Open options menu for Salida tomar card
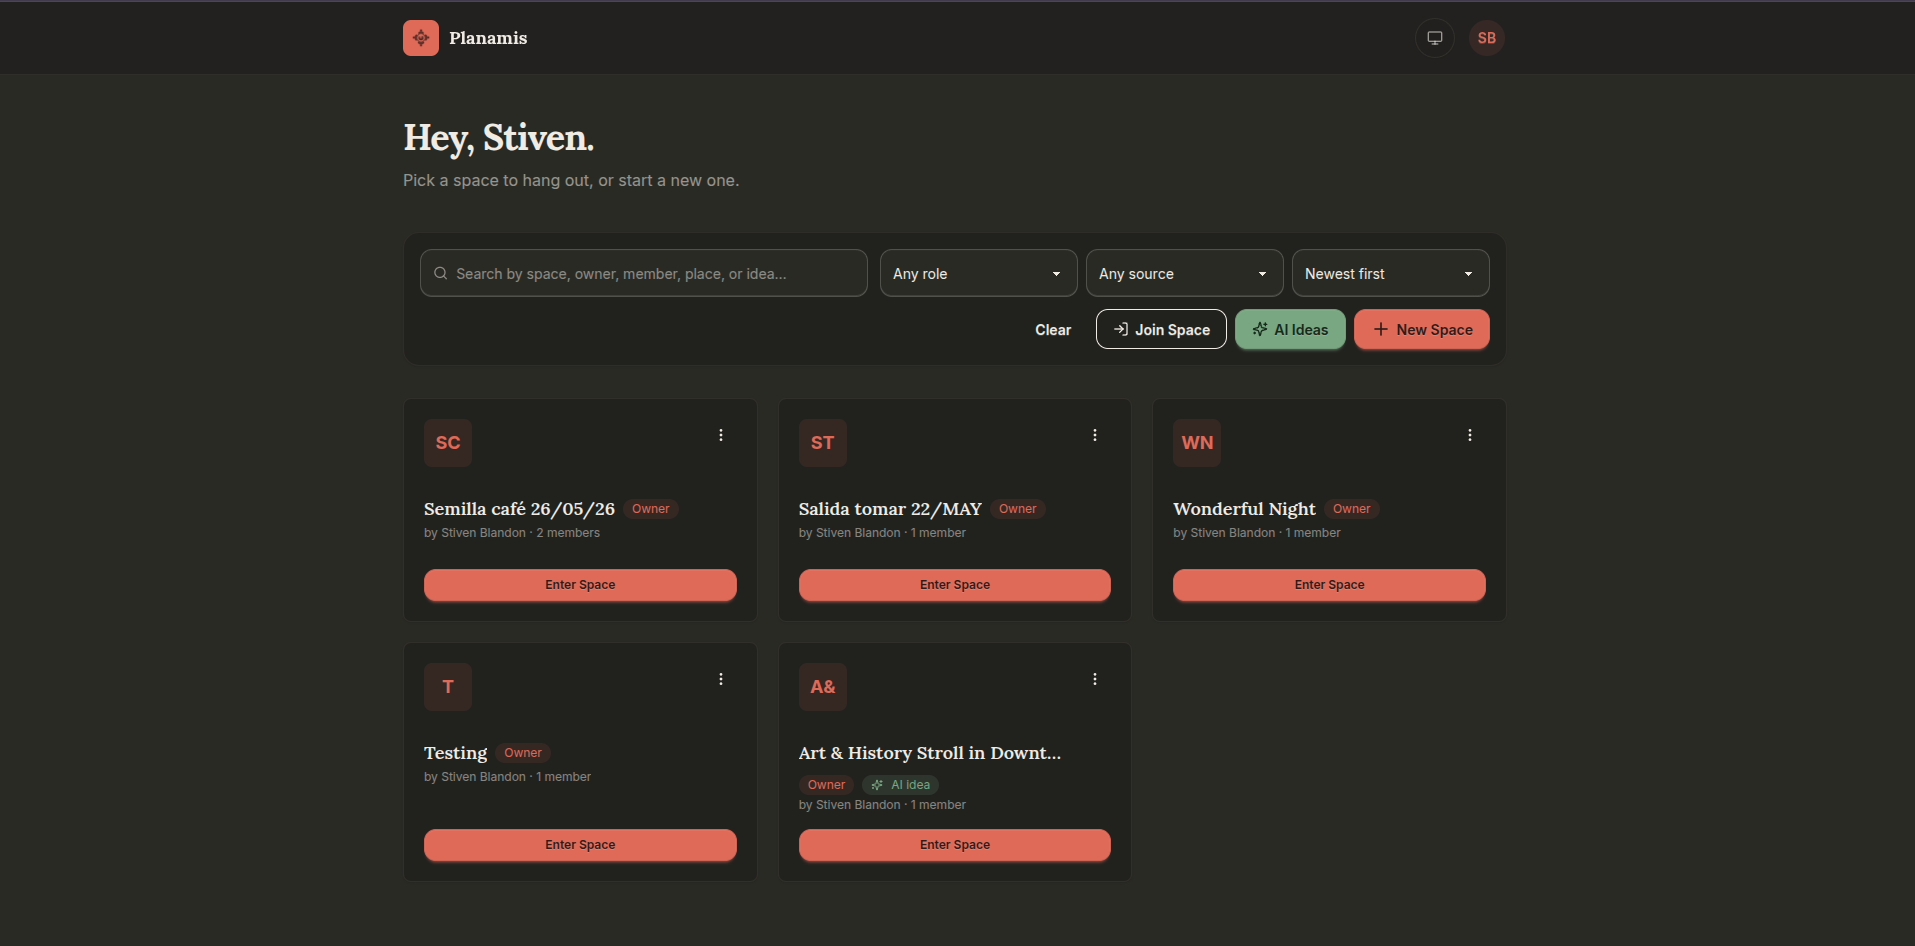Viewport: 1915px width, 946px height. (1095, 435)
